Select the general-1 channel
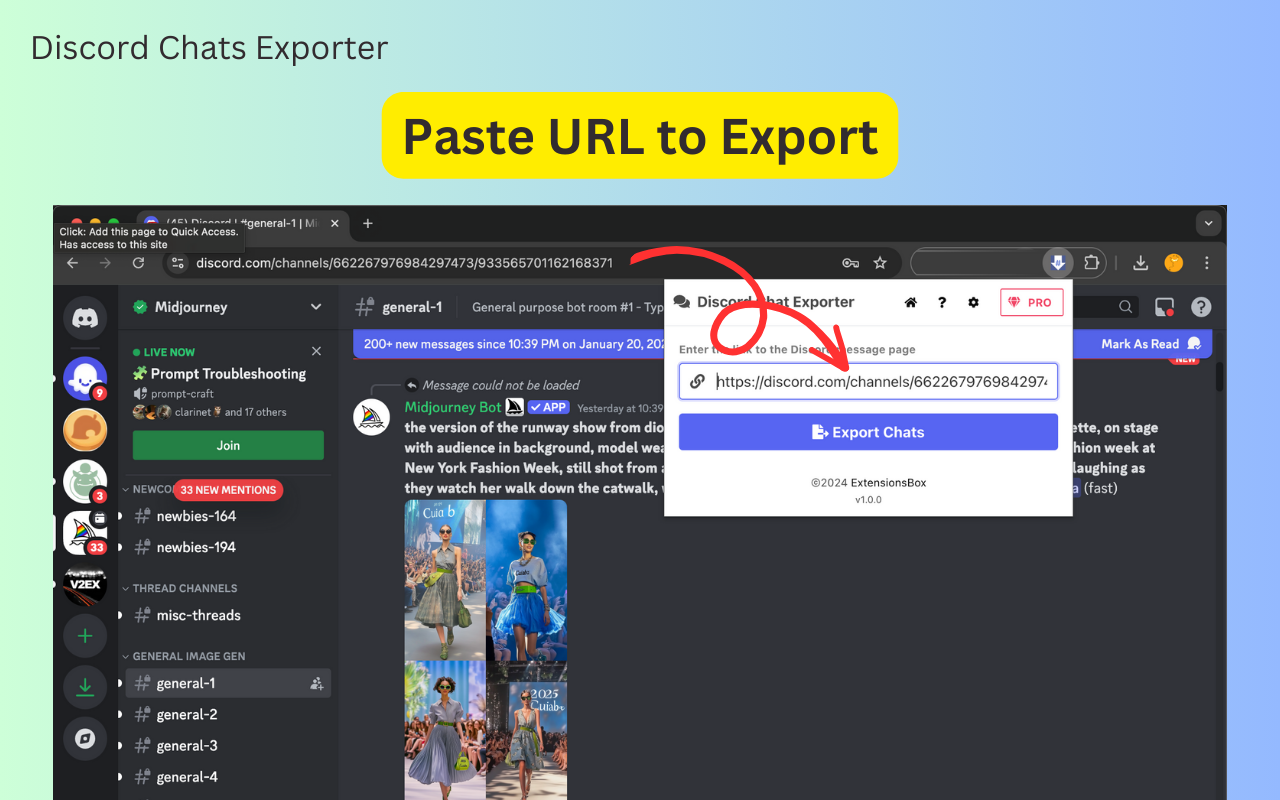 pyautogui.click(x=226, y=684)
